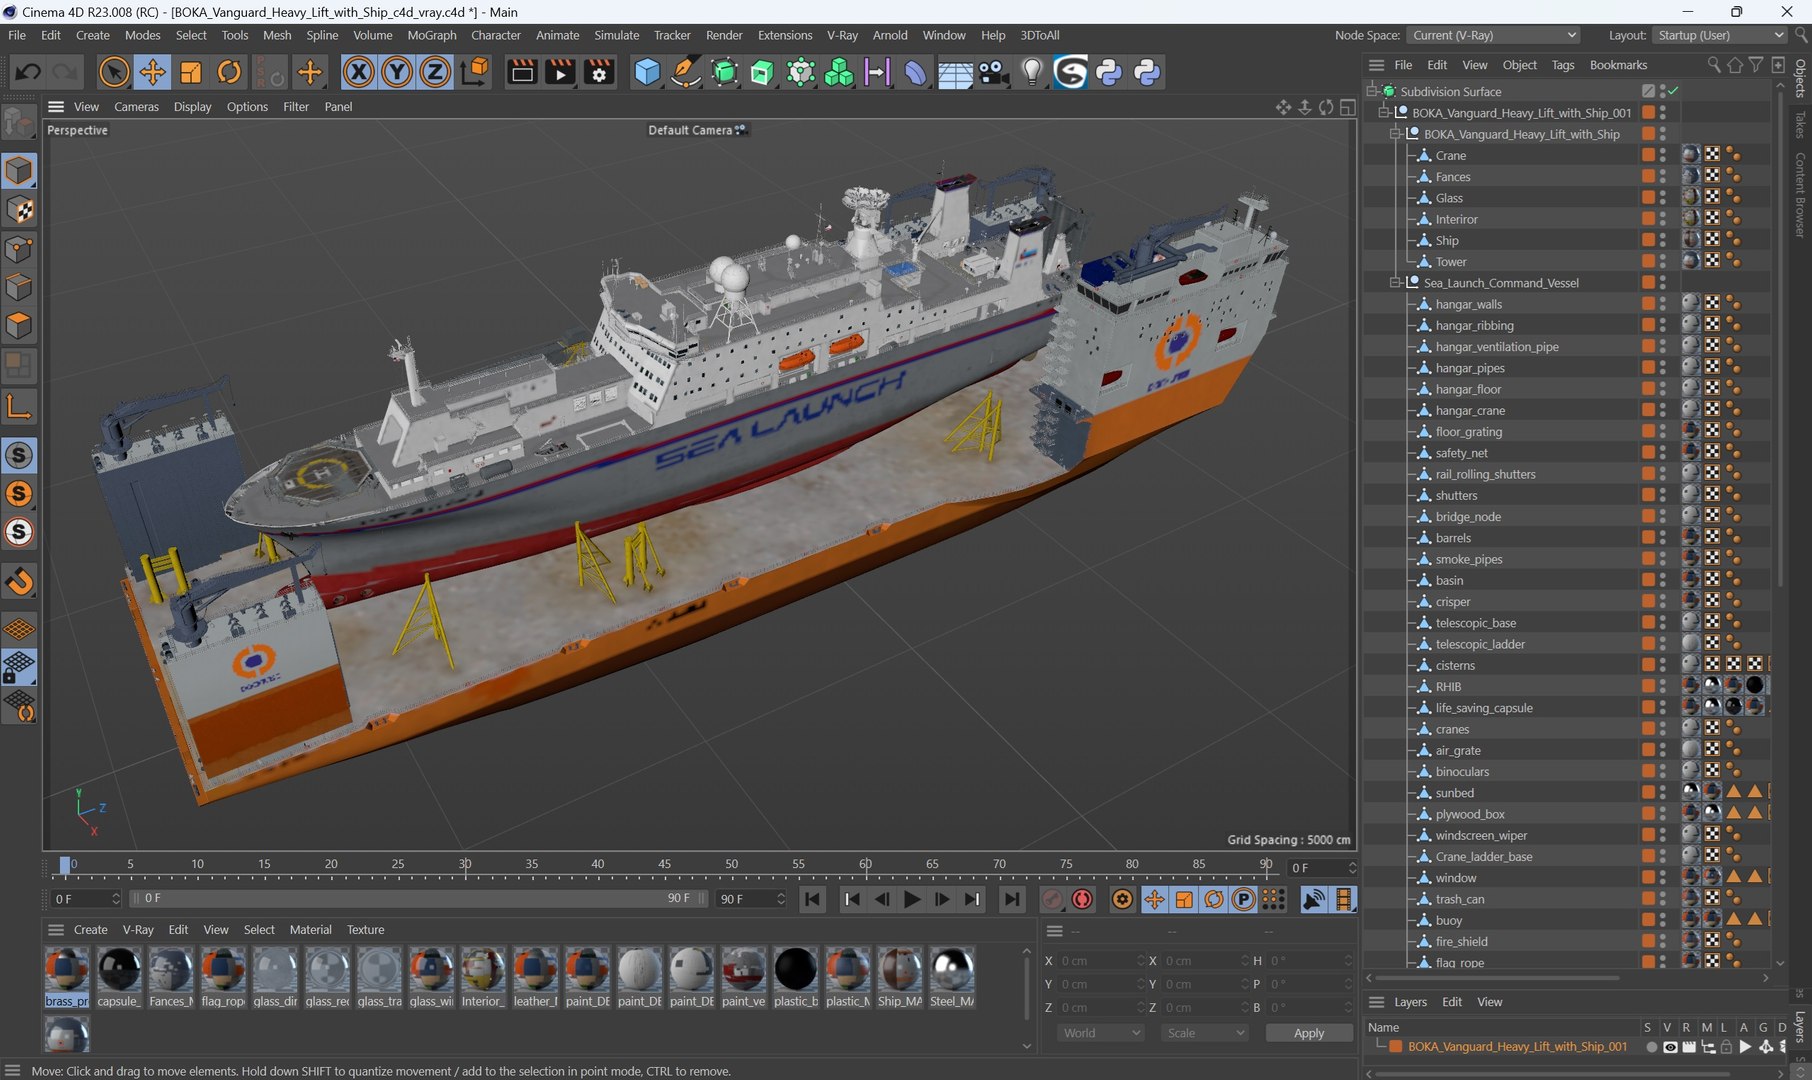1812x1080 pixels.
Task: Add a Cube primitive object
Action: tap(647, 72)
